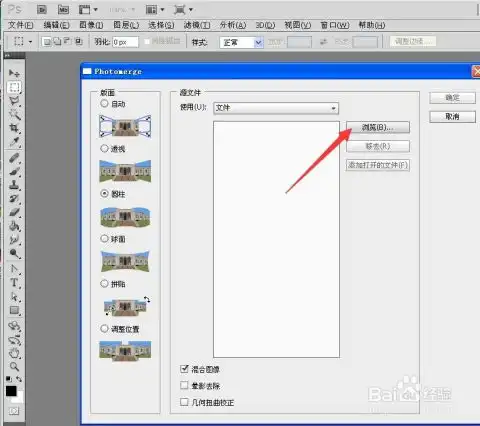Choose the 自动 layout radio button
Screen dimensions: 480x426
104,104
